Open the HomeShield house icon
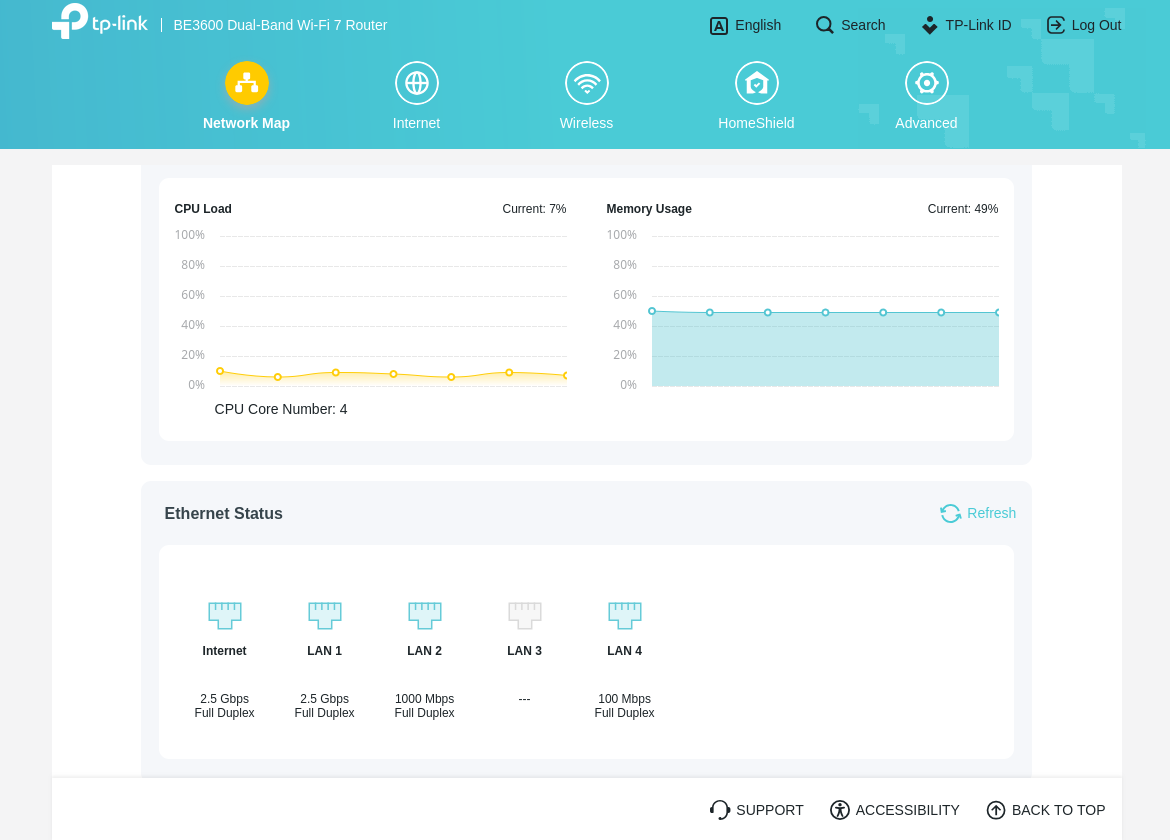Image resolution: width=1170 pixels, height=840 pixels. click(x=757, y=83)
